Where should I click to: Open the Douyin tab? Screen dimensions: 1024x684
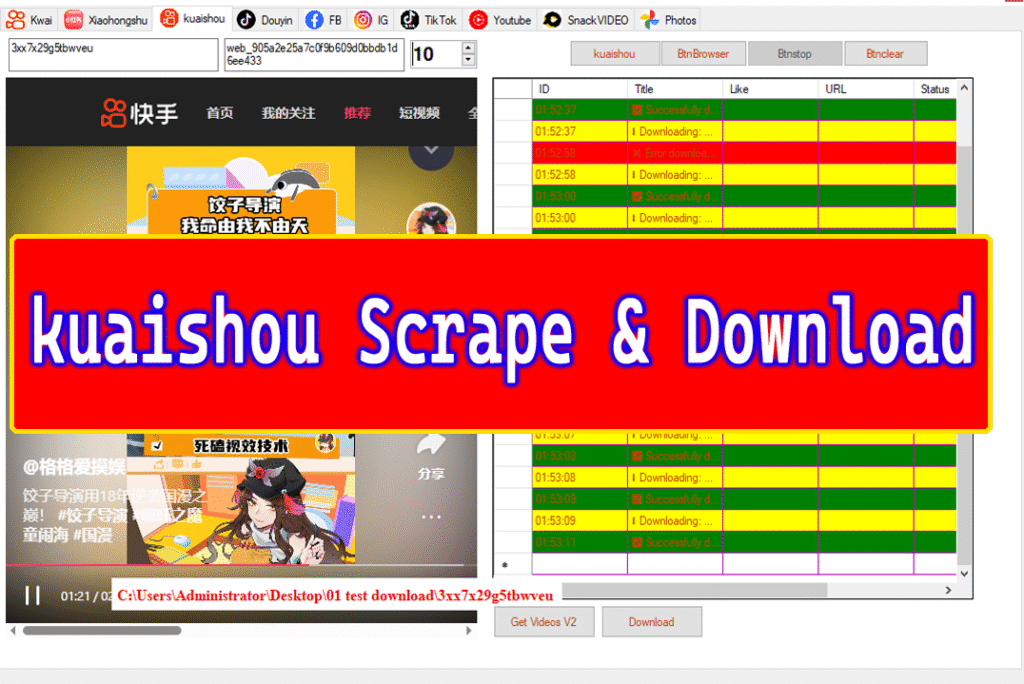pos(264,20)
